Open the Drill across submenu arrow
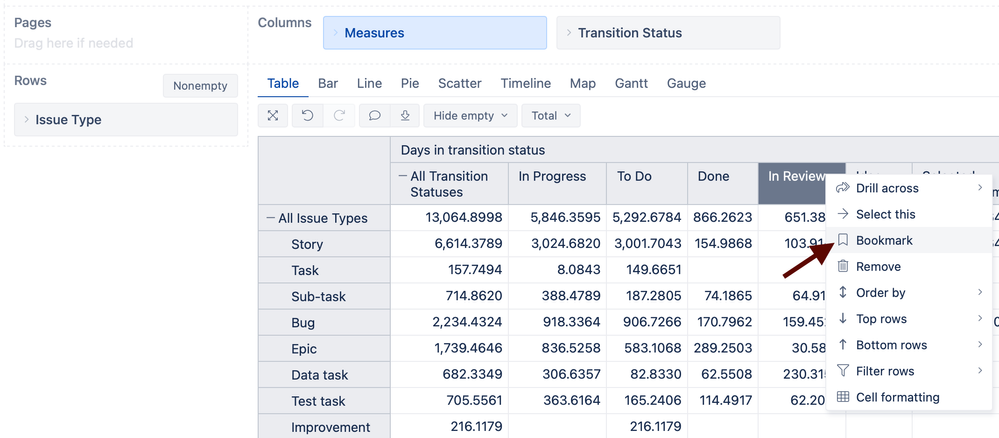Screen dimensions: 999x438 [981, 187]
